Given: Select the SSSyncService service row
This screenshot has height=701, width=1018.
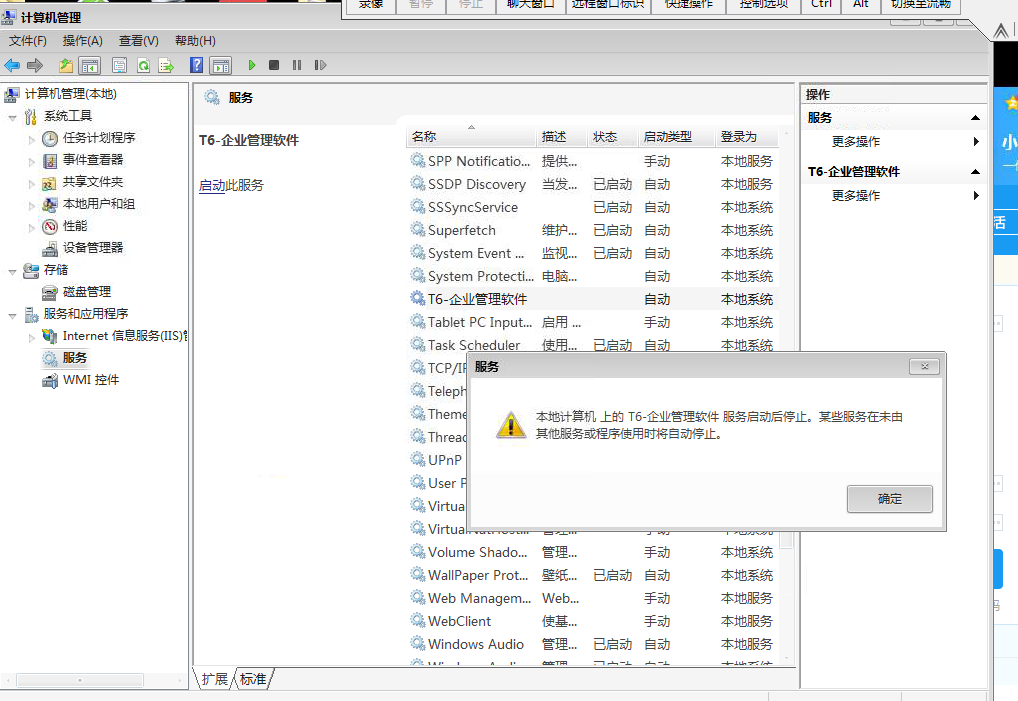Looking at the screenshot, I should coord(593,207).
